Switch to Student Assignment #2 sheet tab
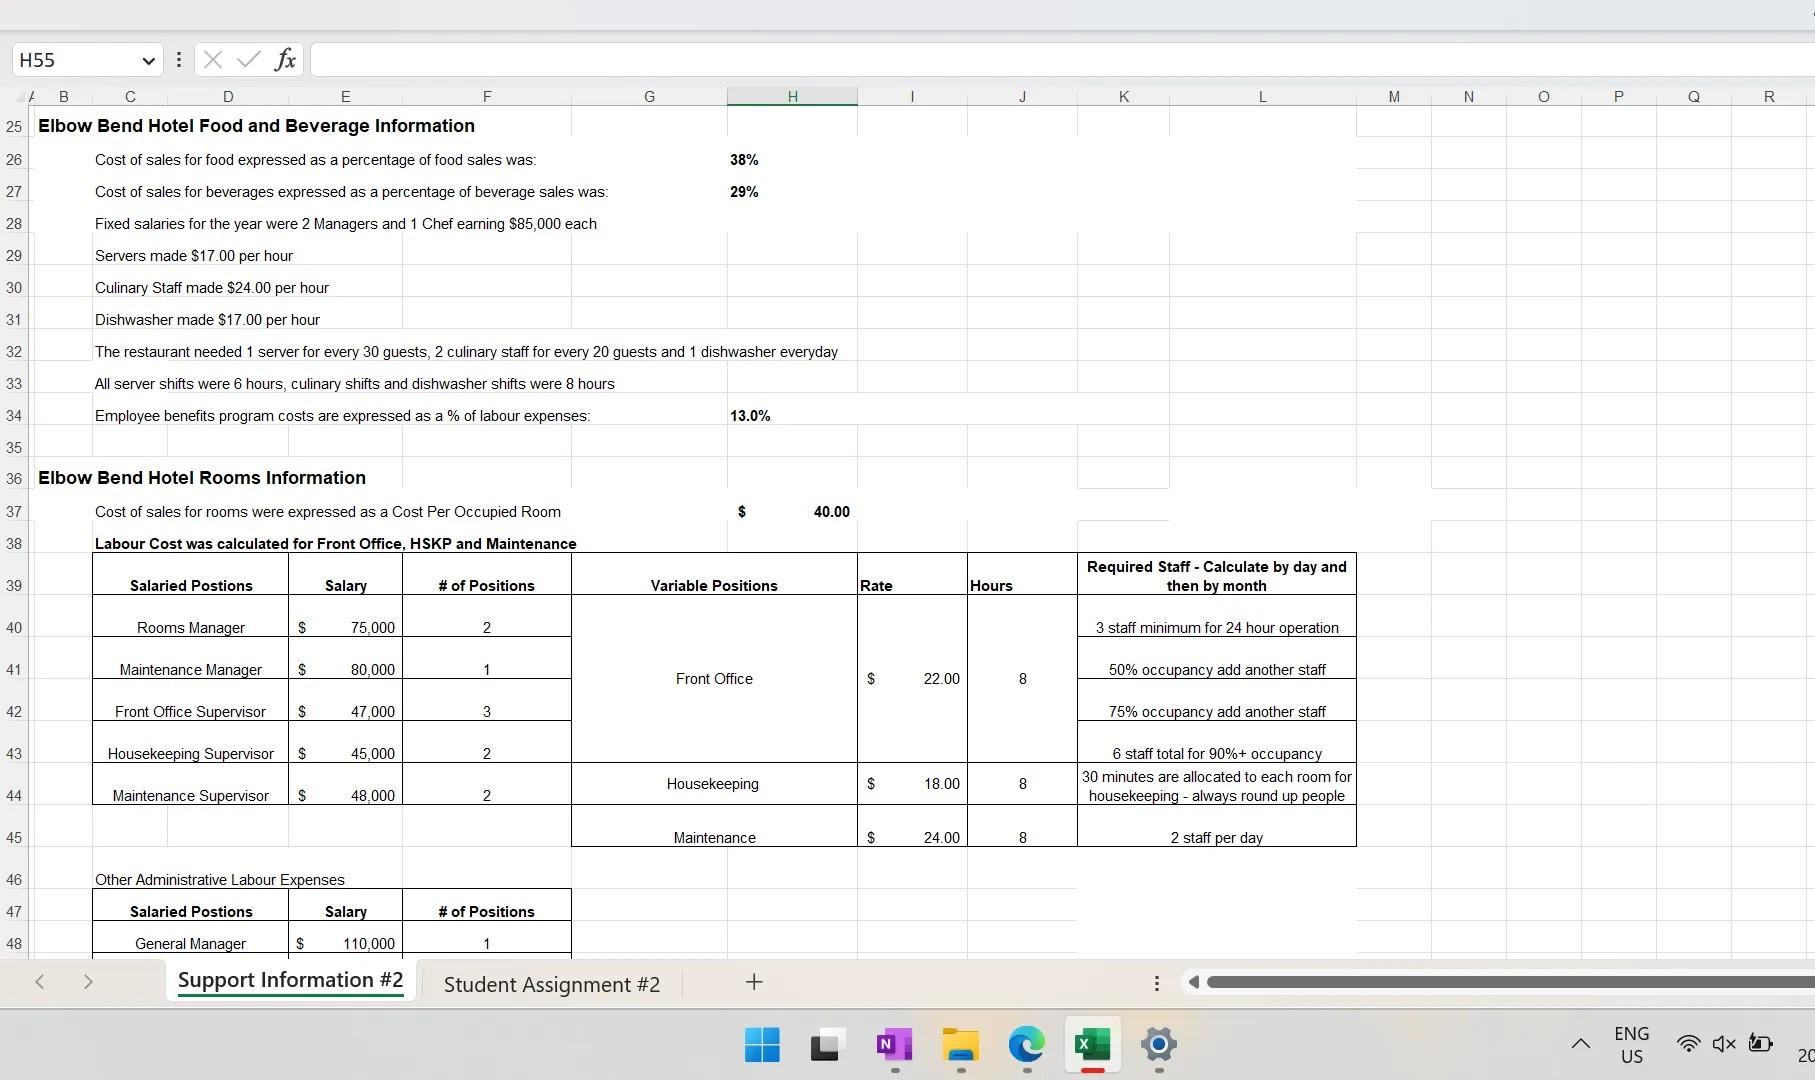 (552, 985)
